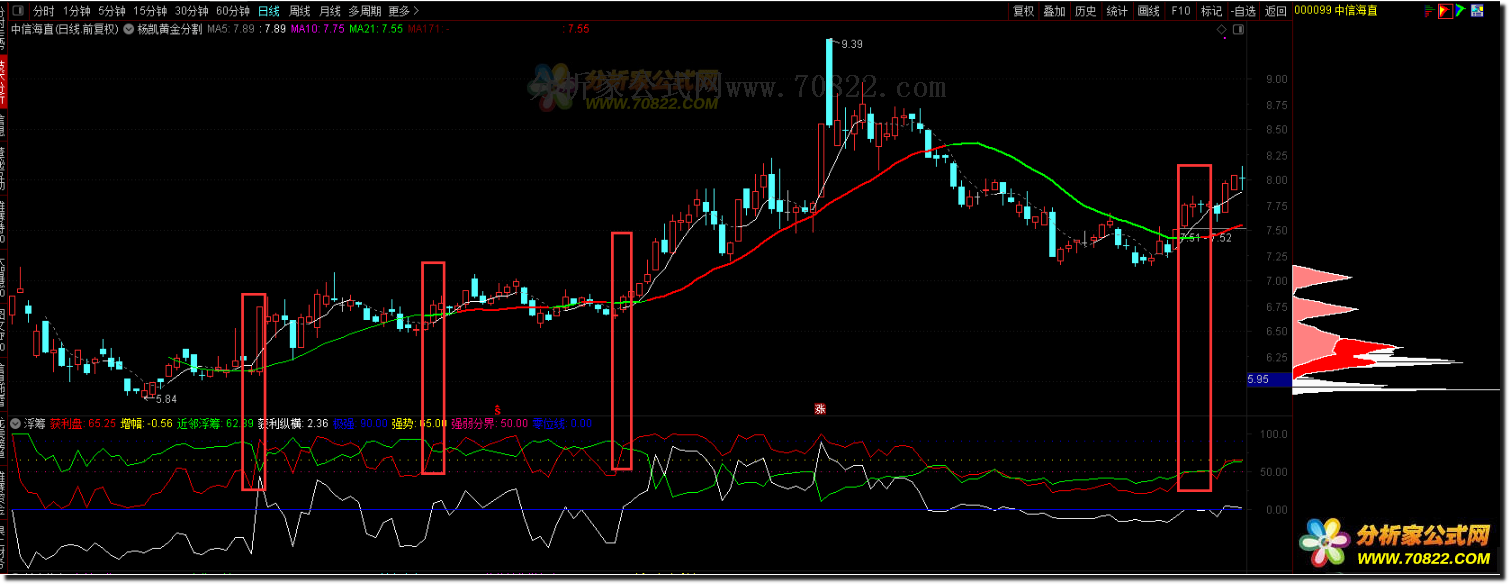
Task: Click the MA21: 7.55 value label
Action: point(376,30)
